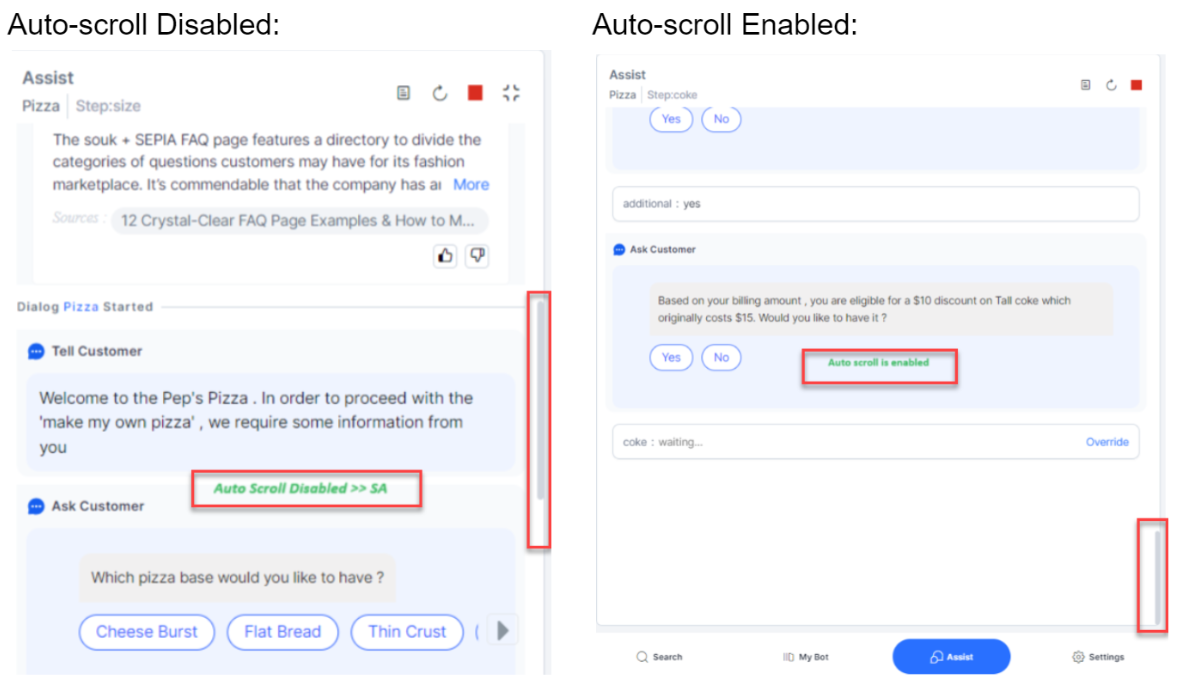Image resolution: width=1180 pixels, height=687 pixels.
Task: Click refresh icon in right Assist panel
Action: pos(1111,85)
